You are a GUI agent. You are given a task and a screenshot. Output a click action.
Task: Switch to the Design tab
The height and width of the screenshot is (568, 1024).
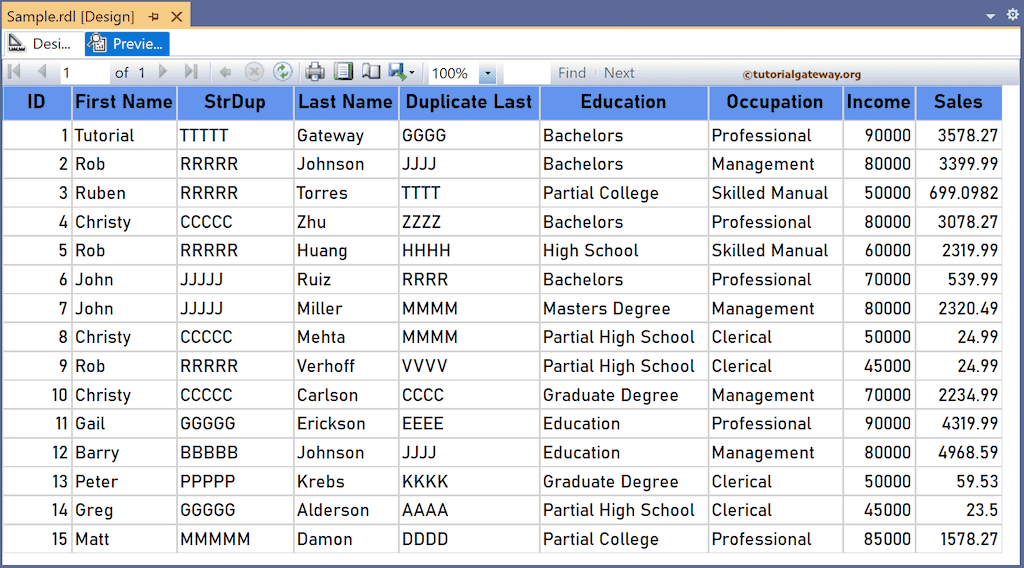pyautogui.click(x=43, y=44)
